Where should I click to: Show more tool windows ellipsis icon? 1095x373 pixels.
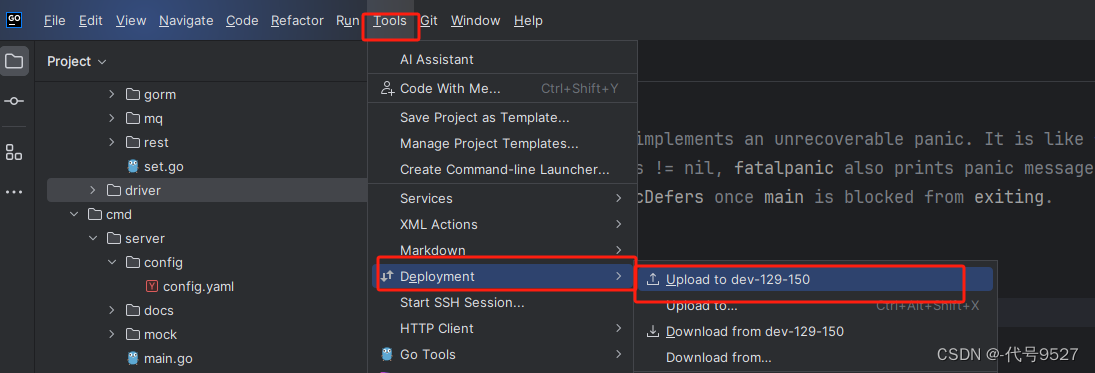(x=14, y=192)
